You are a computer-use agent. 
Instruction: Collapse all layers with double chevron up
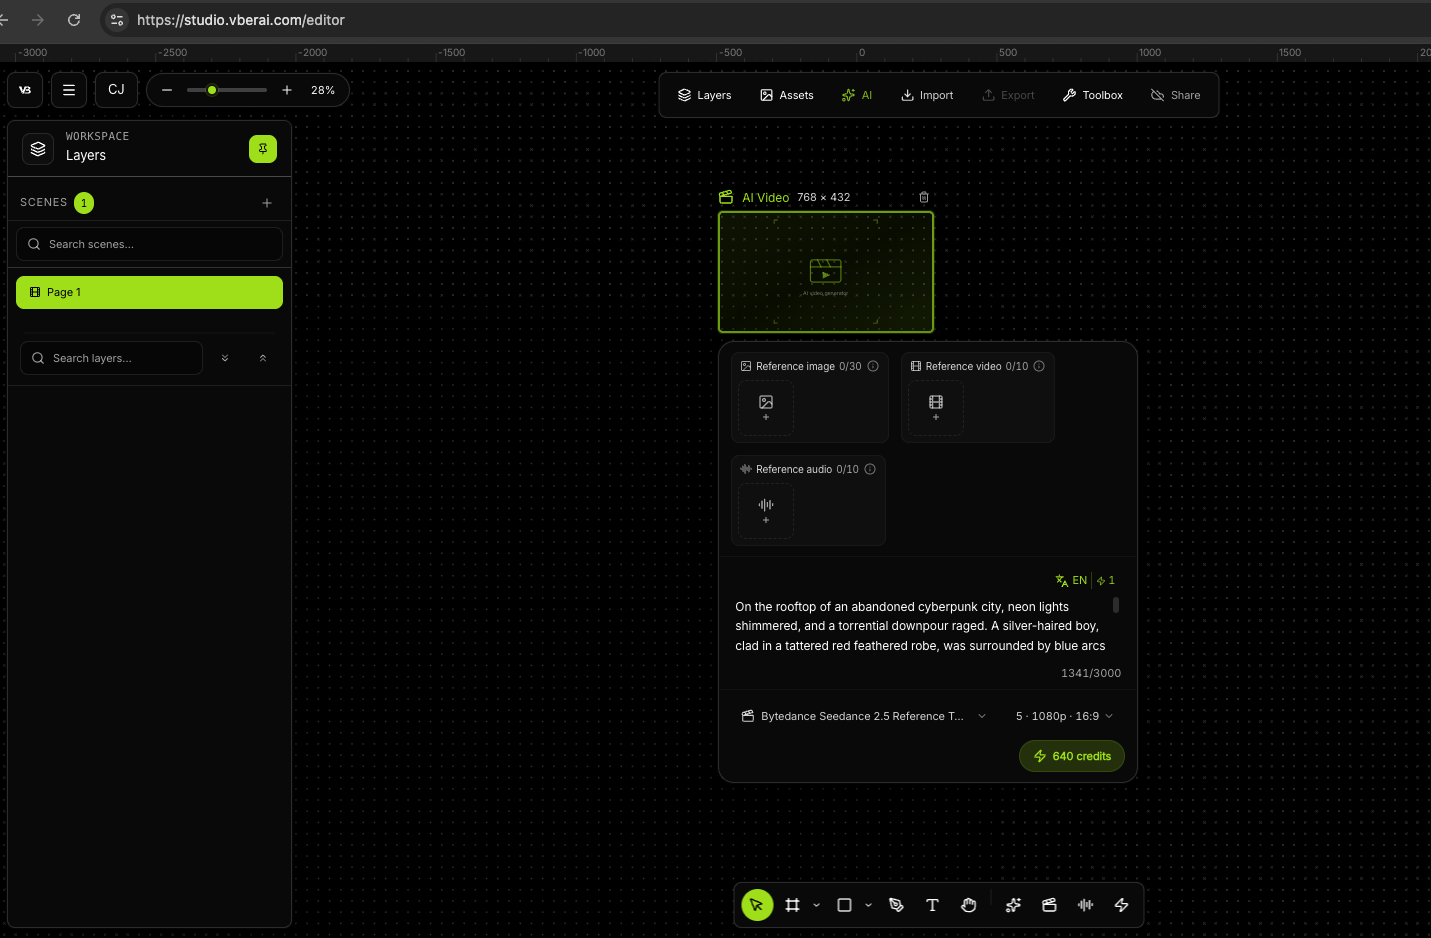(263, 358)
